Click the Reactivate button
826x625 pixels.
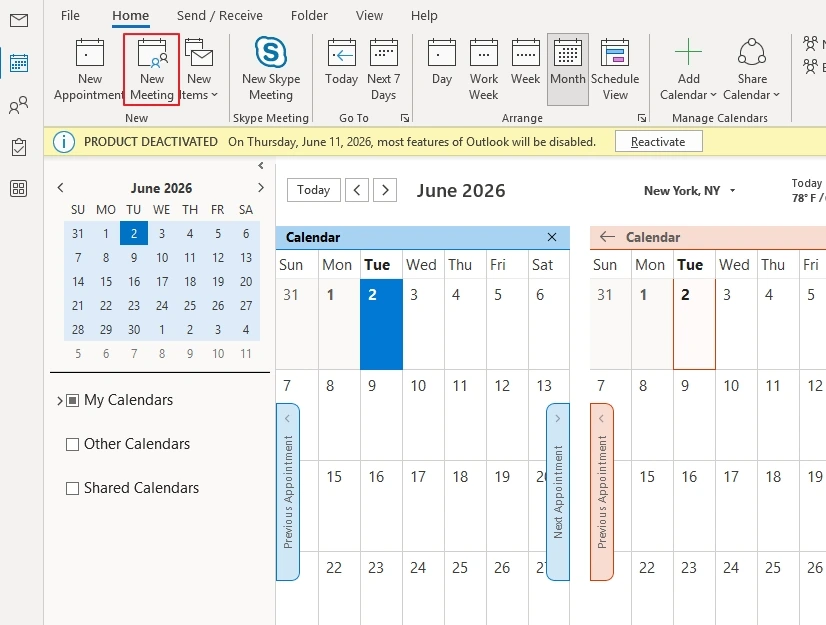click(x=658, y=142)
